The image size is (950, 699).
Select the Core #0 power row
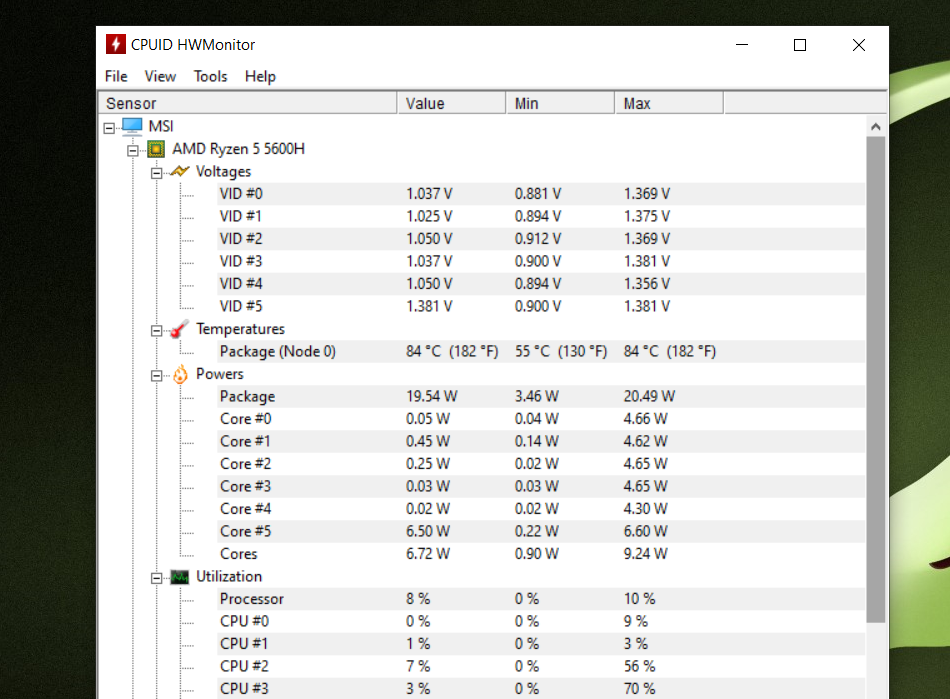click(541, 419)
